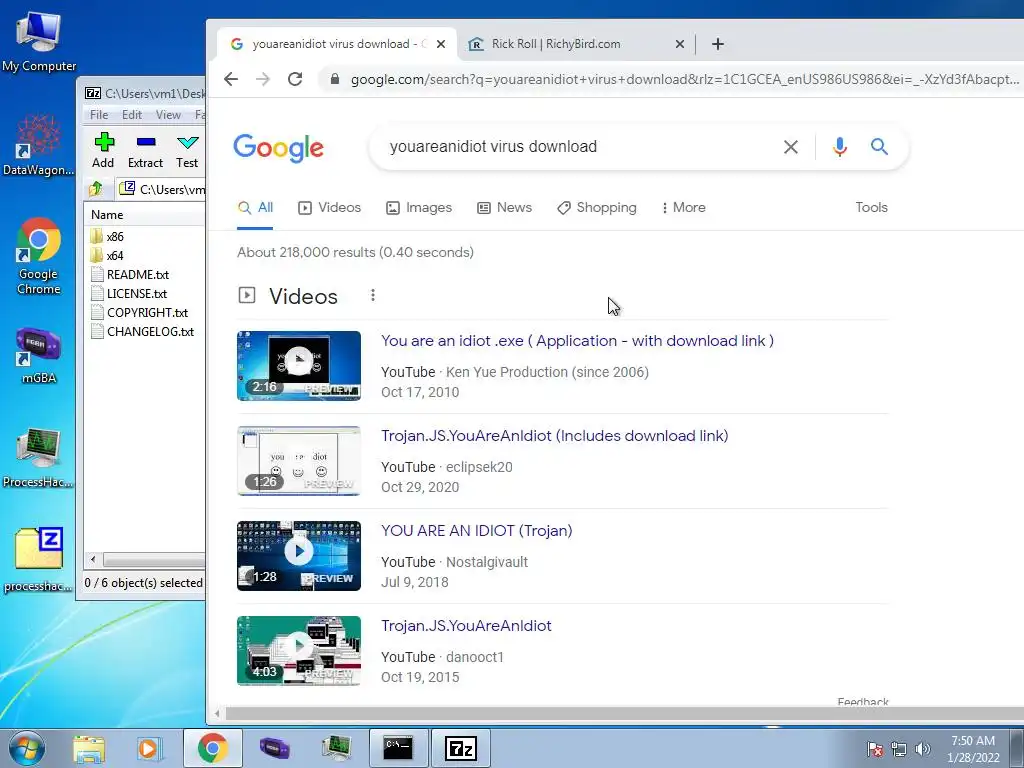
Task: Switch to Chrome in taskbar
Action: pyautogui.click(x=212, y=748)
